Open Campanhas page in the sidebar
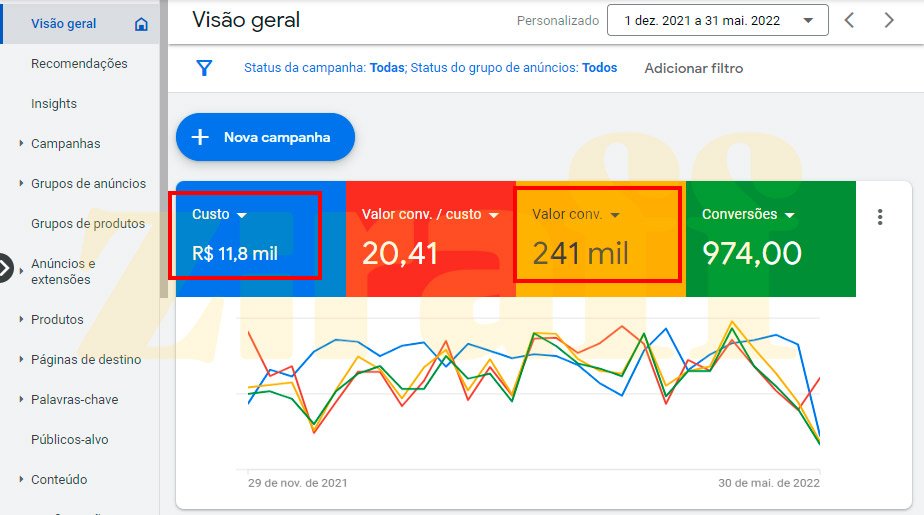Image resolution: width=924 pixels, height=515 pixels. tap(65, 144)
